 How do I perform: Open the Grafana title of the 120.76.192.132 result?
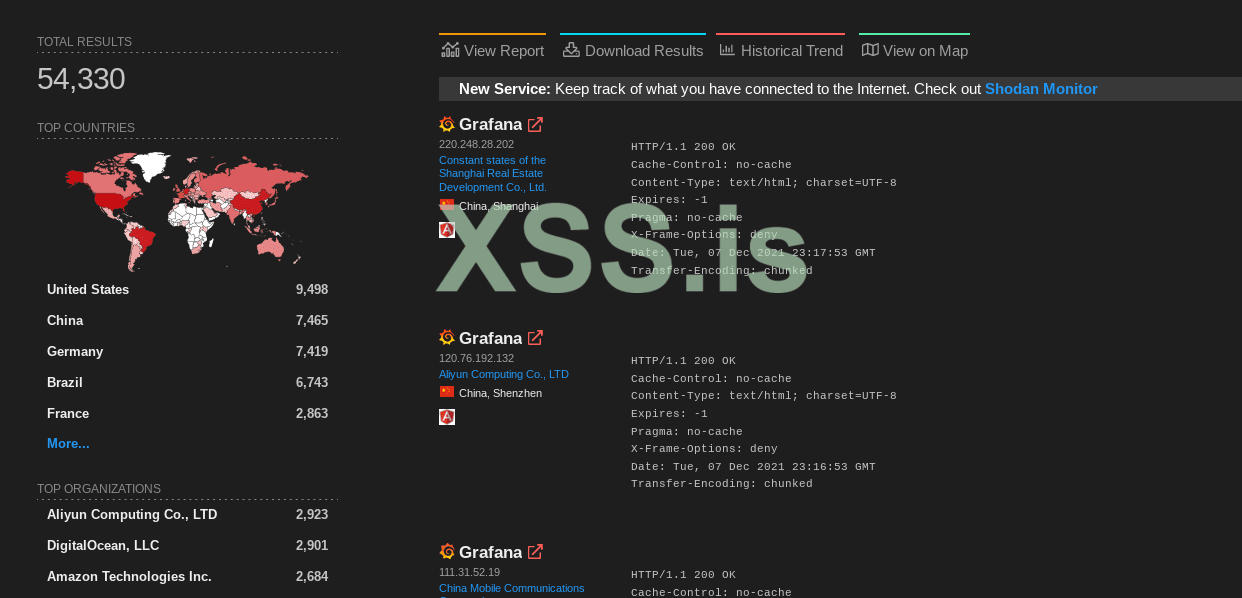pyautogui.click(x=490, y=338)
